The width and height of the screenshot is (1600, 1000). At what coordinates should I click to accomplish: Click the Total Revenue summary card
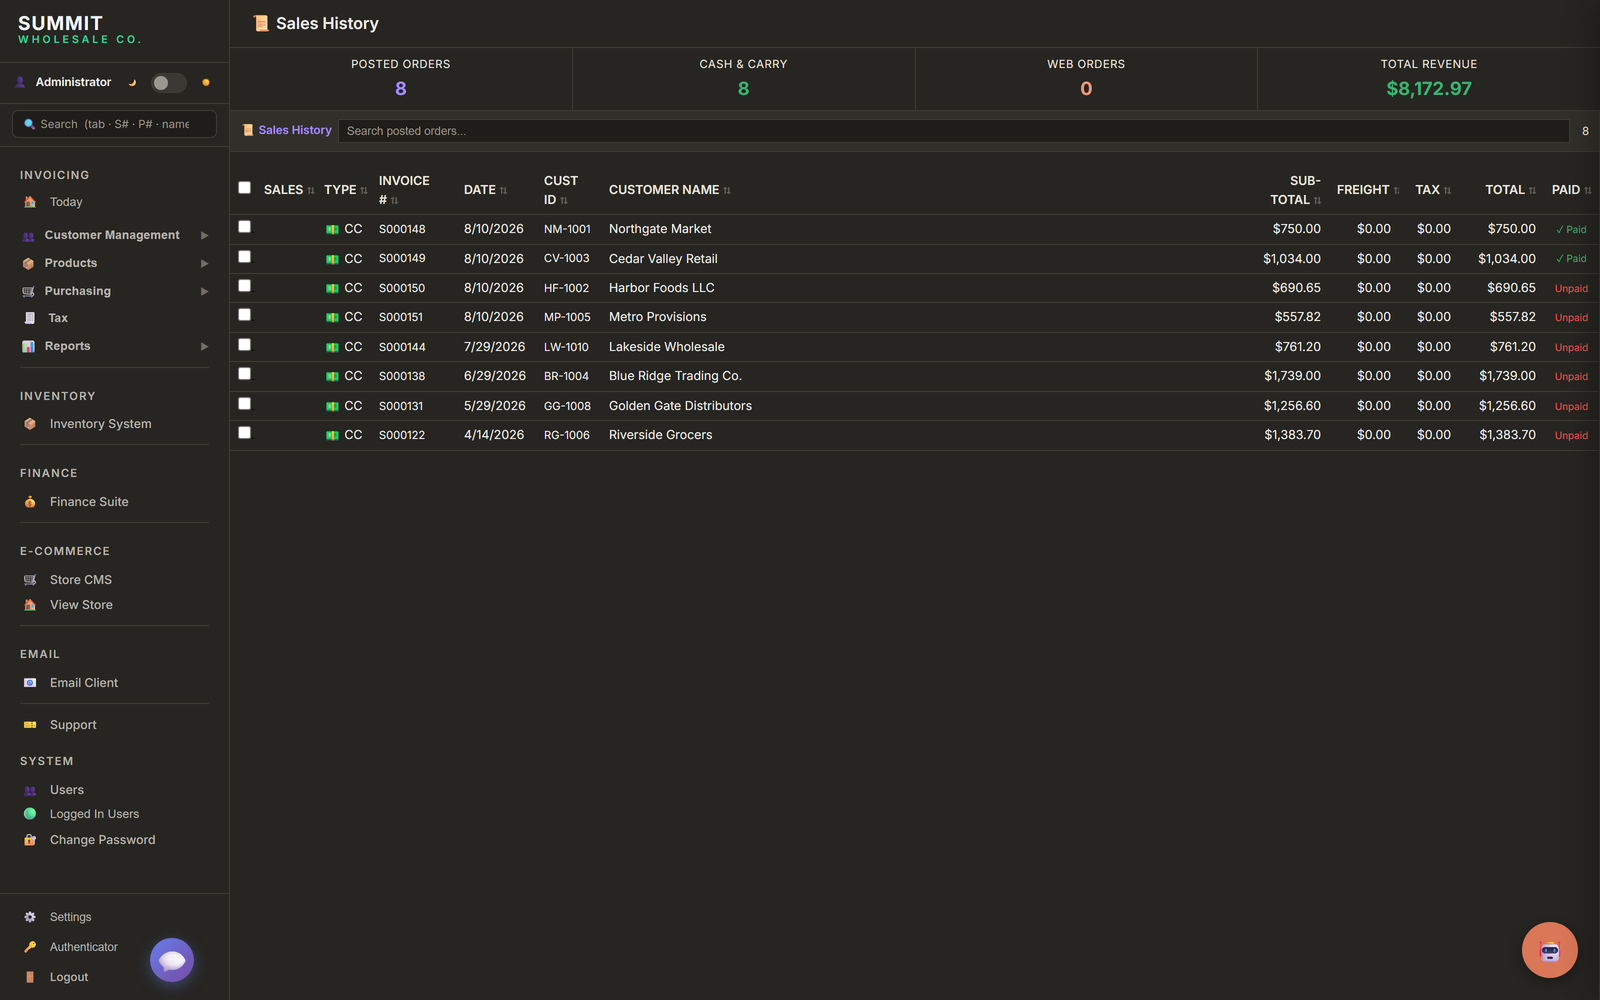point(1429,79)
